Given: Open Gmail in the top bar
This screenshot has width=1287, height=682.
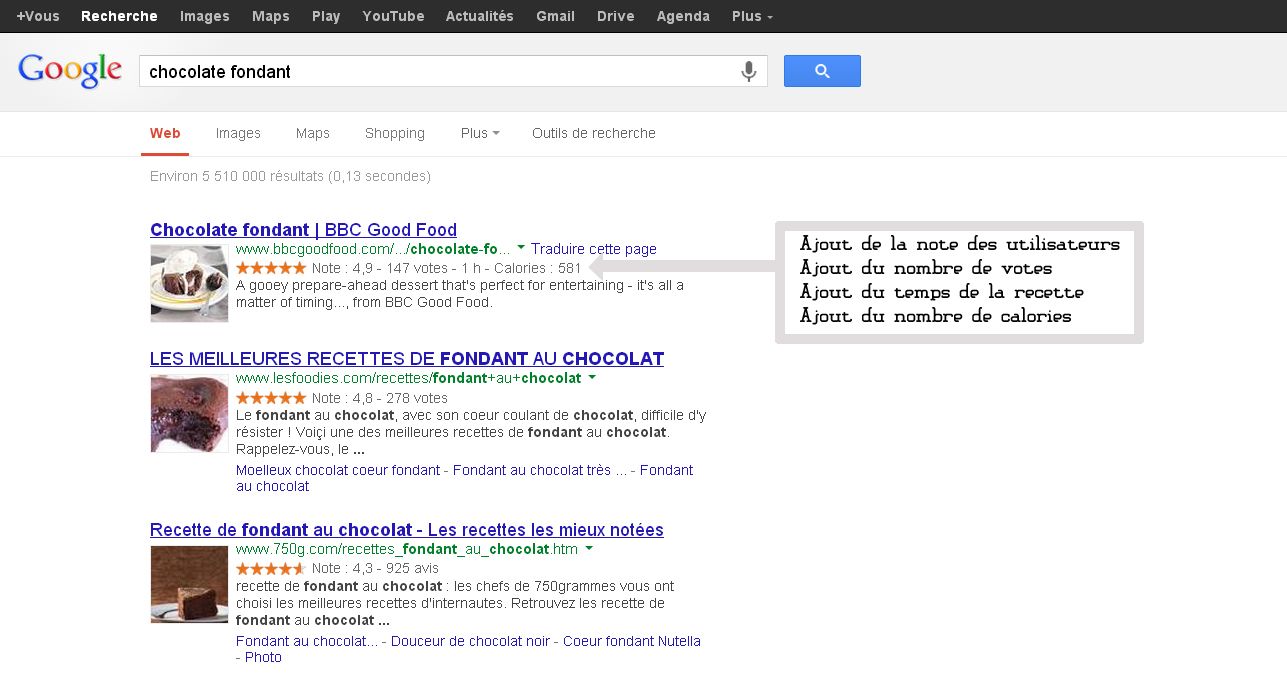Looking at the screenshot, I should pyautogui.click(x=555, y=16).
